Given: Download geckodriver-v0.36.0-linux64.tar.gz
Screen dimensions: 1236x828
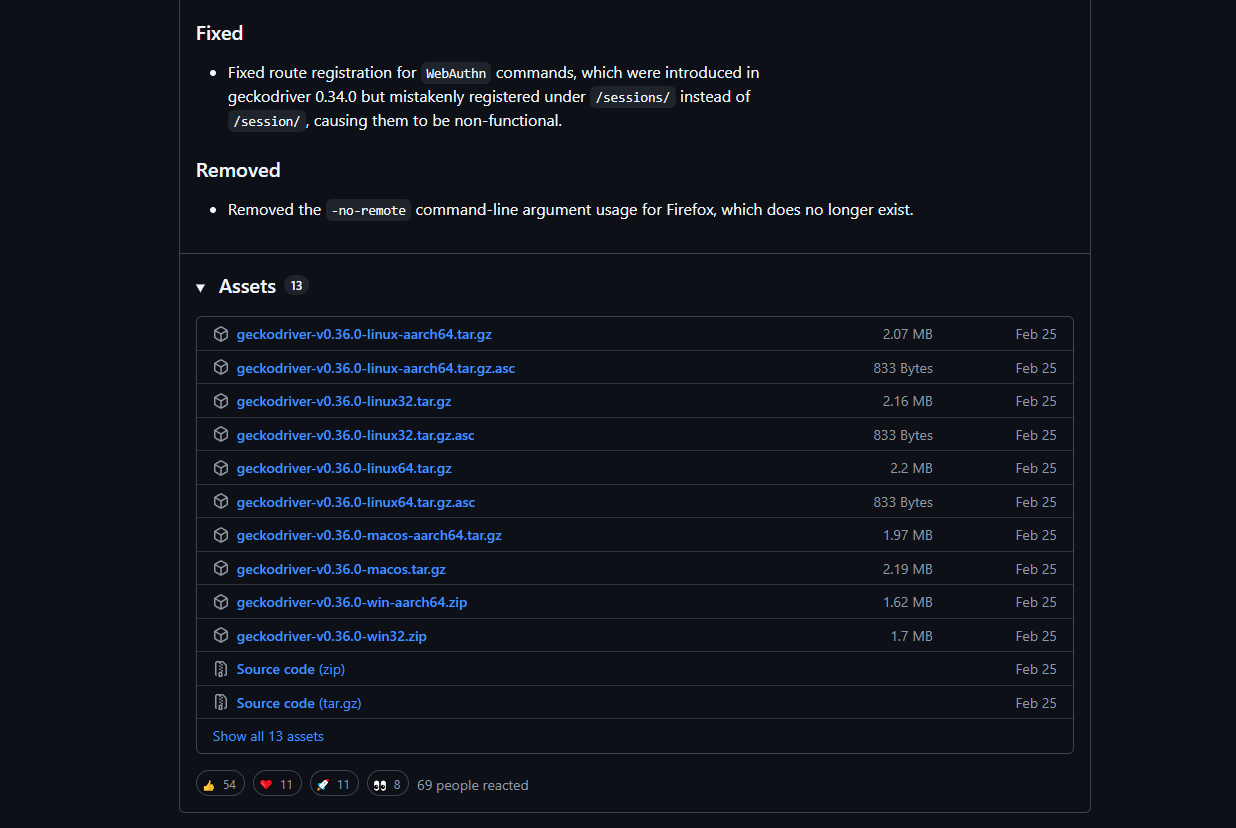Looking at the screenshot, I should (344, 468).
